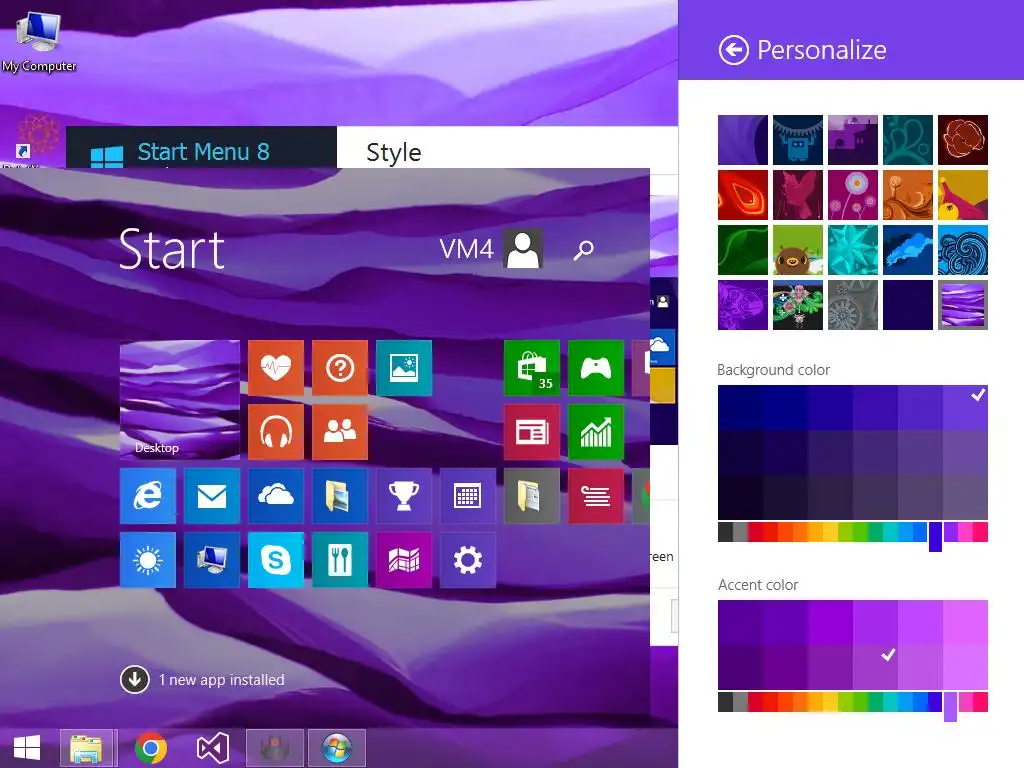Click the VM4 user account picture
The height and width of the screenshot is (768, 1024).
523,249
